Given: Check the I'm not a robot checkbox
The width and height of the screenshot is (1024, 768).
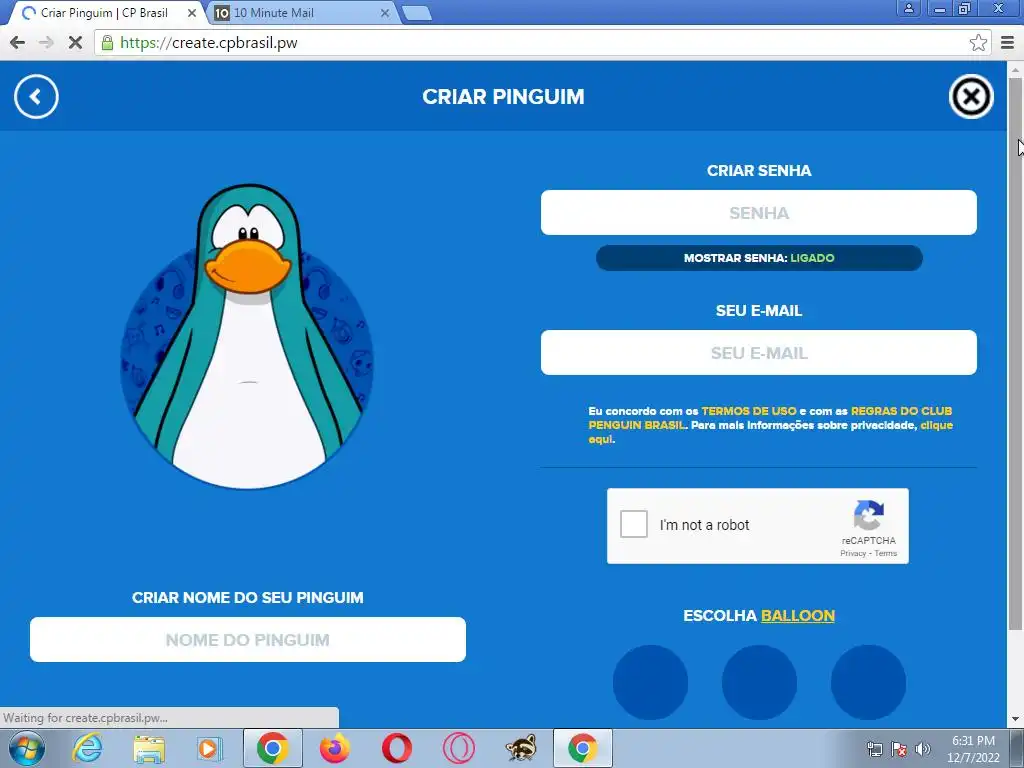Looking at the screenshot, I should point(633,524).
